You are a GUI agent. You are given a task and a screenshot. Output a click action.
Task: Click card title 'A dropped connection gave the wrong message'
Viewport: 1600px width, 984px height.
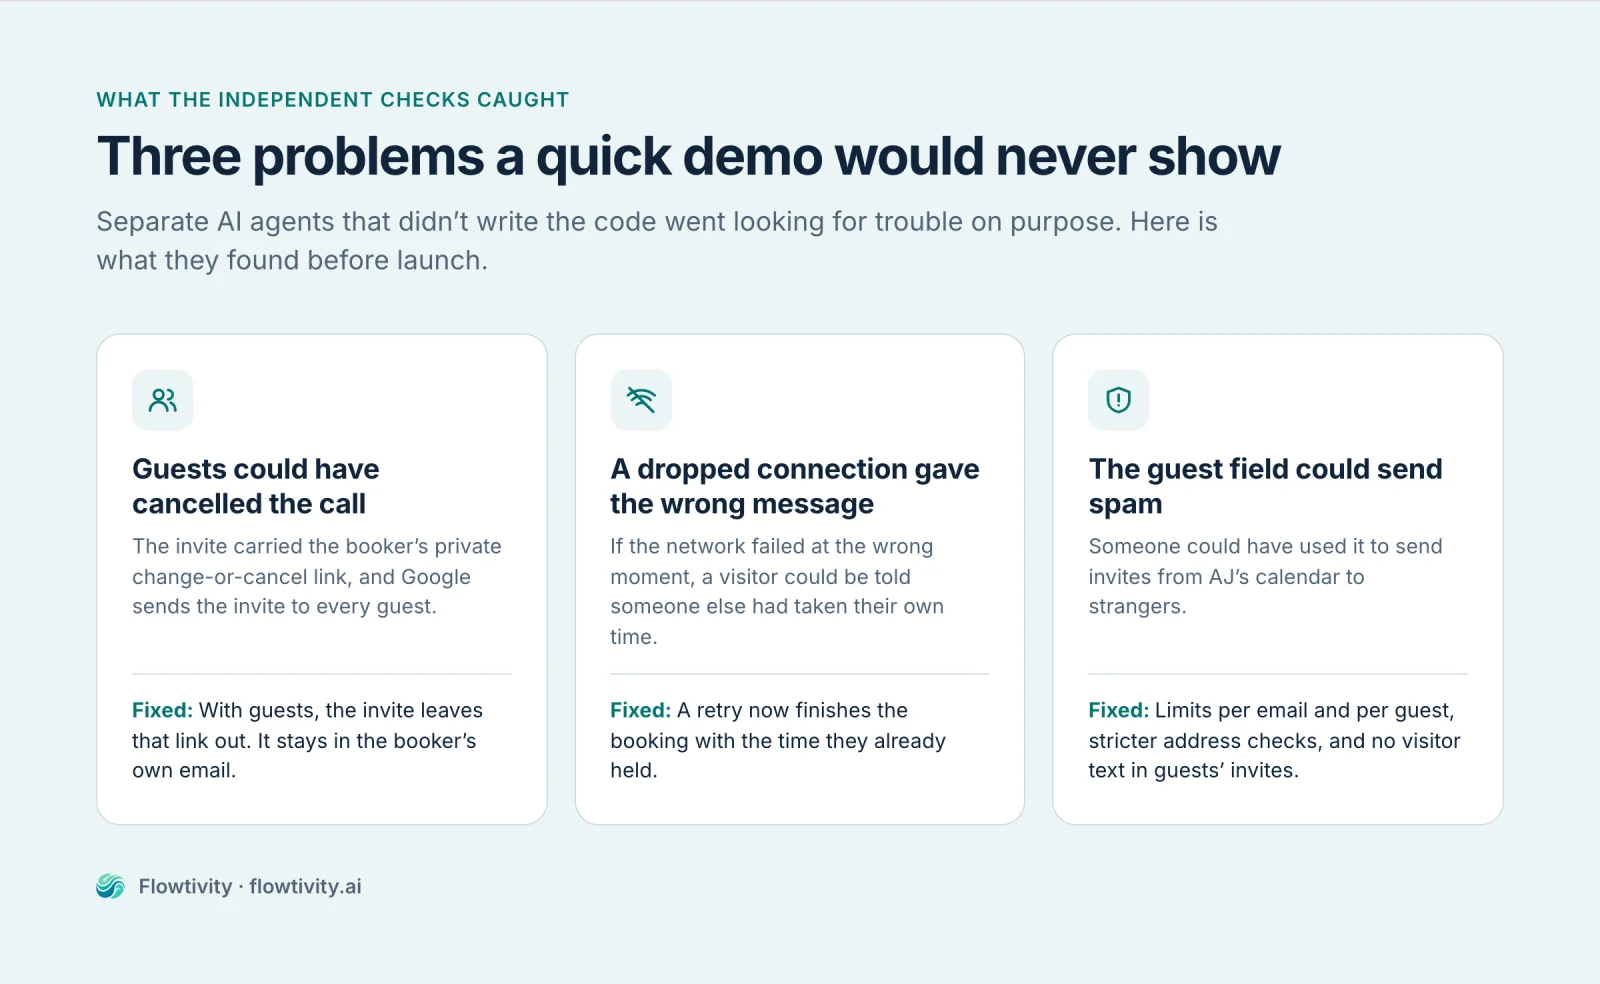coord(795,486)
